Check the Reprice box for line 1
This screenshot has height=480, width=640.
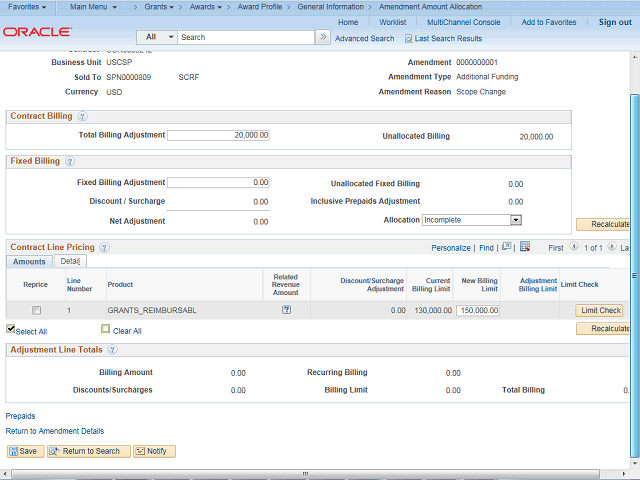click(37, 310)
